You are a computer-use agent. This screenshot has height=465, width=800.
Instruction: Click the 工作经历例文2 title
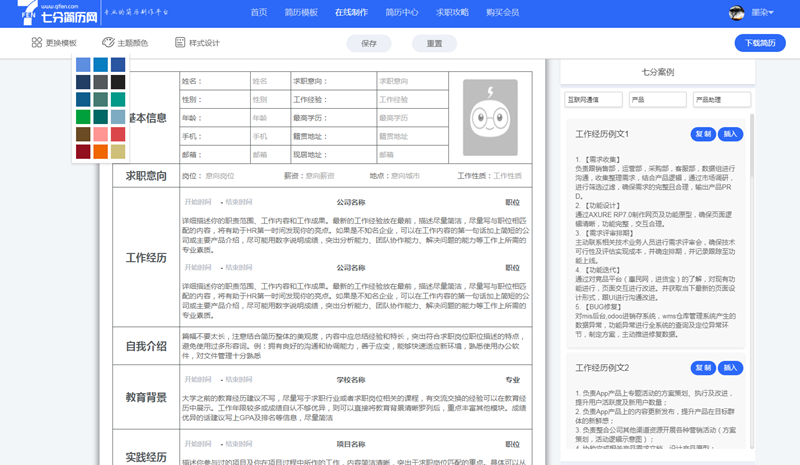pyautogui.click(x=602, y=368)
